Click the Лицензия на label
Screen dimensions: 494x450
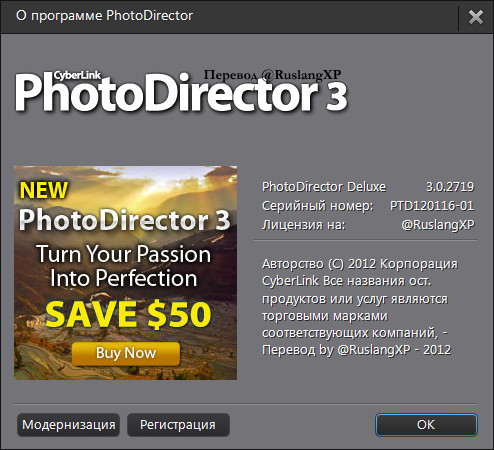click(303, 225)
